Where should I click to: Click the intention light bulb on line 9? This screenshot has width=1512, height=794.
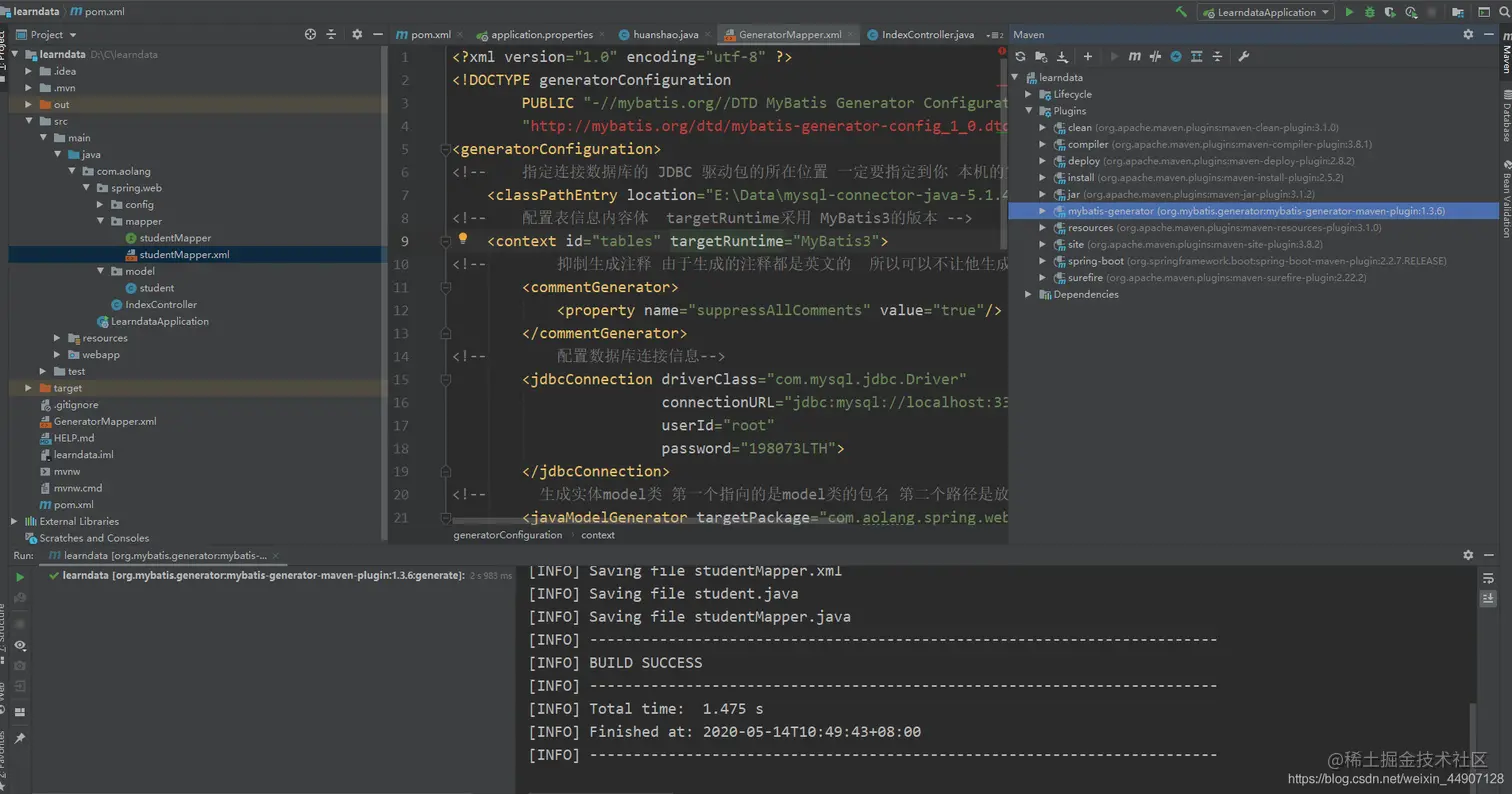point(463,239)
